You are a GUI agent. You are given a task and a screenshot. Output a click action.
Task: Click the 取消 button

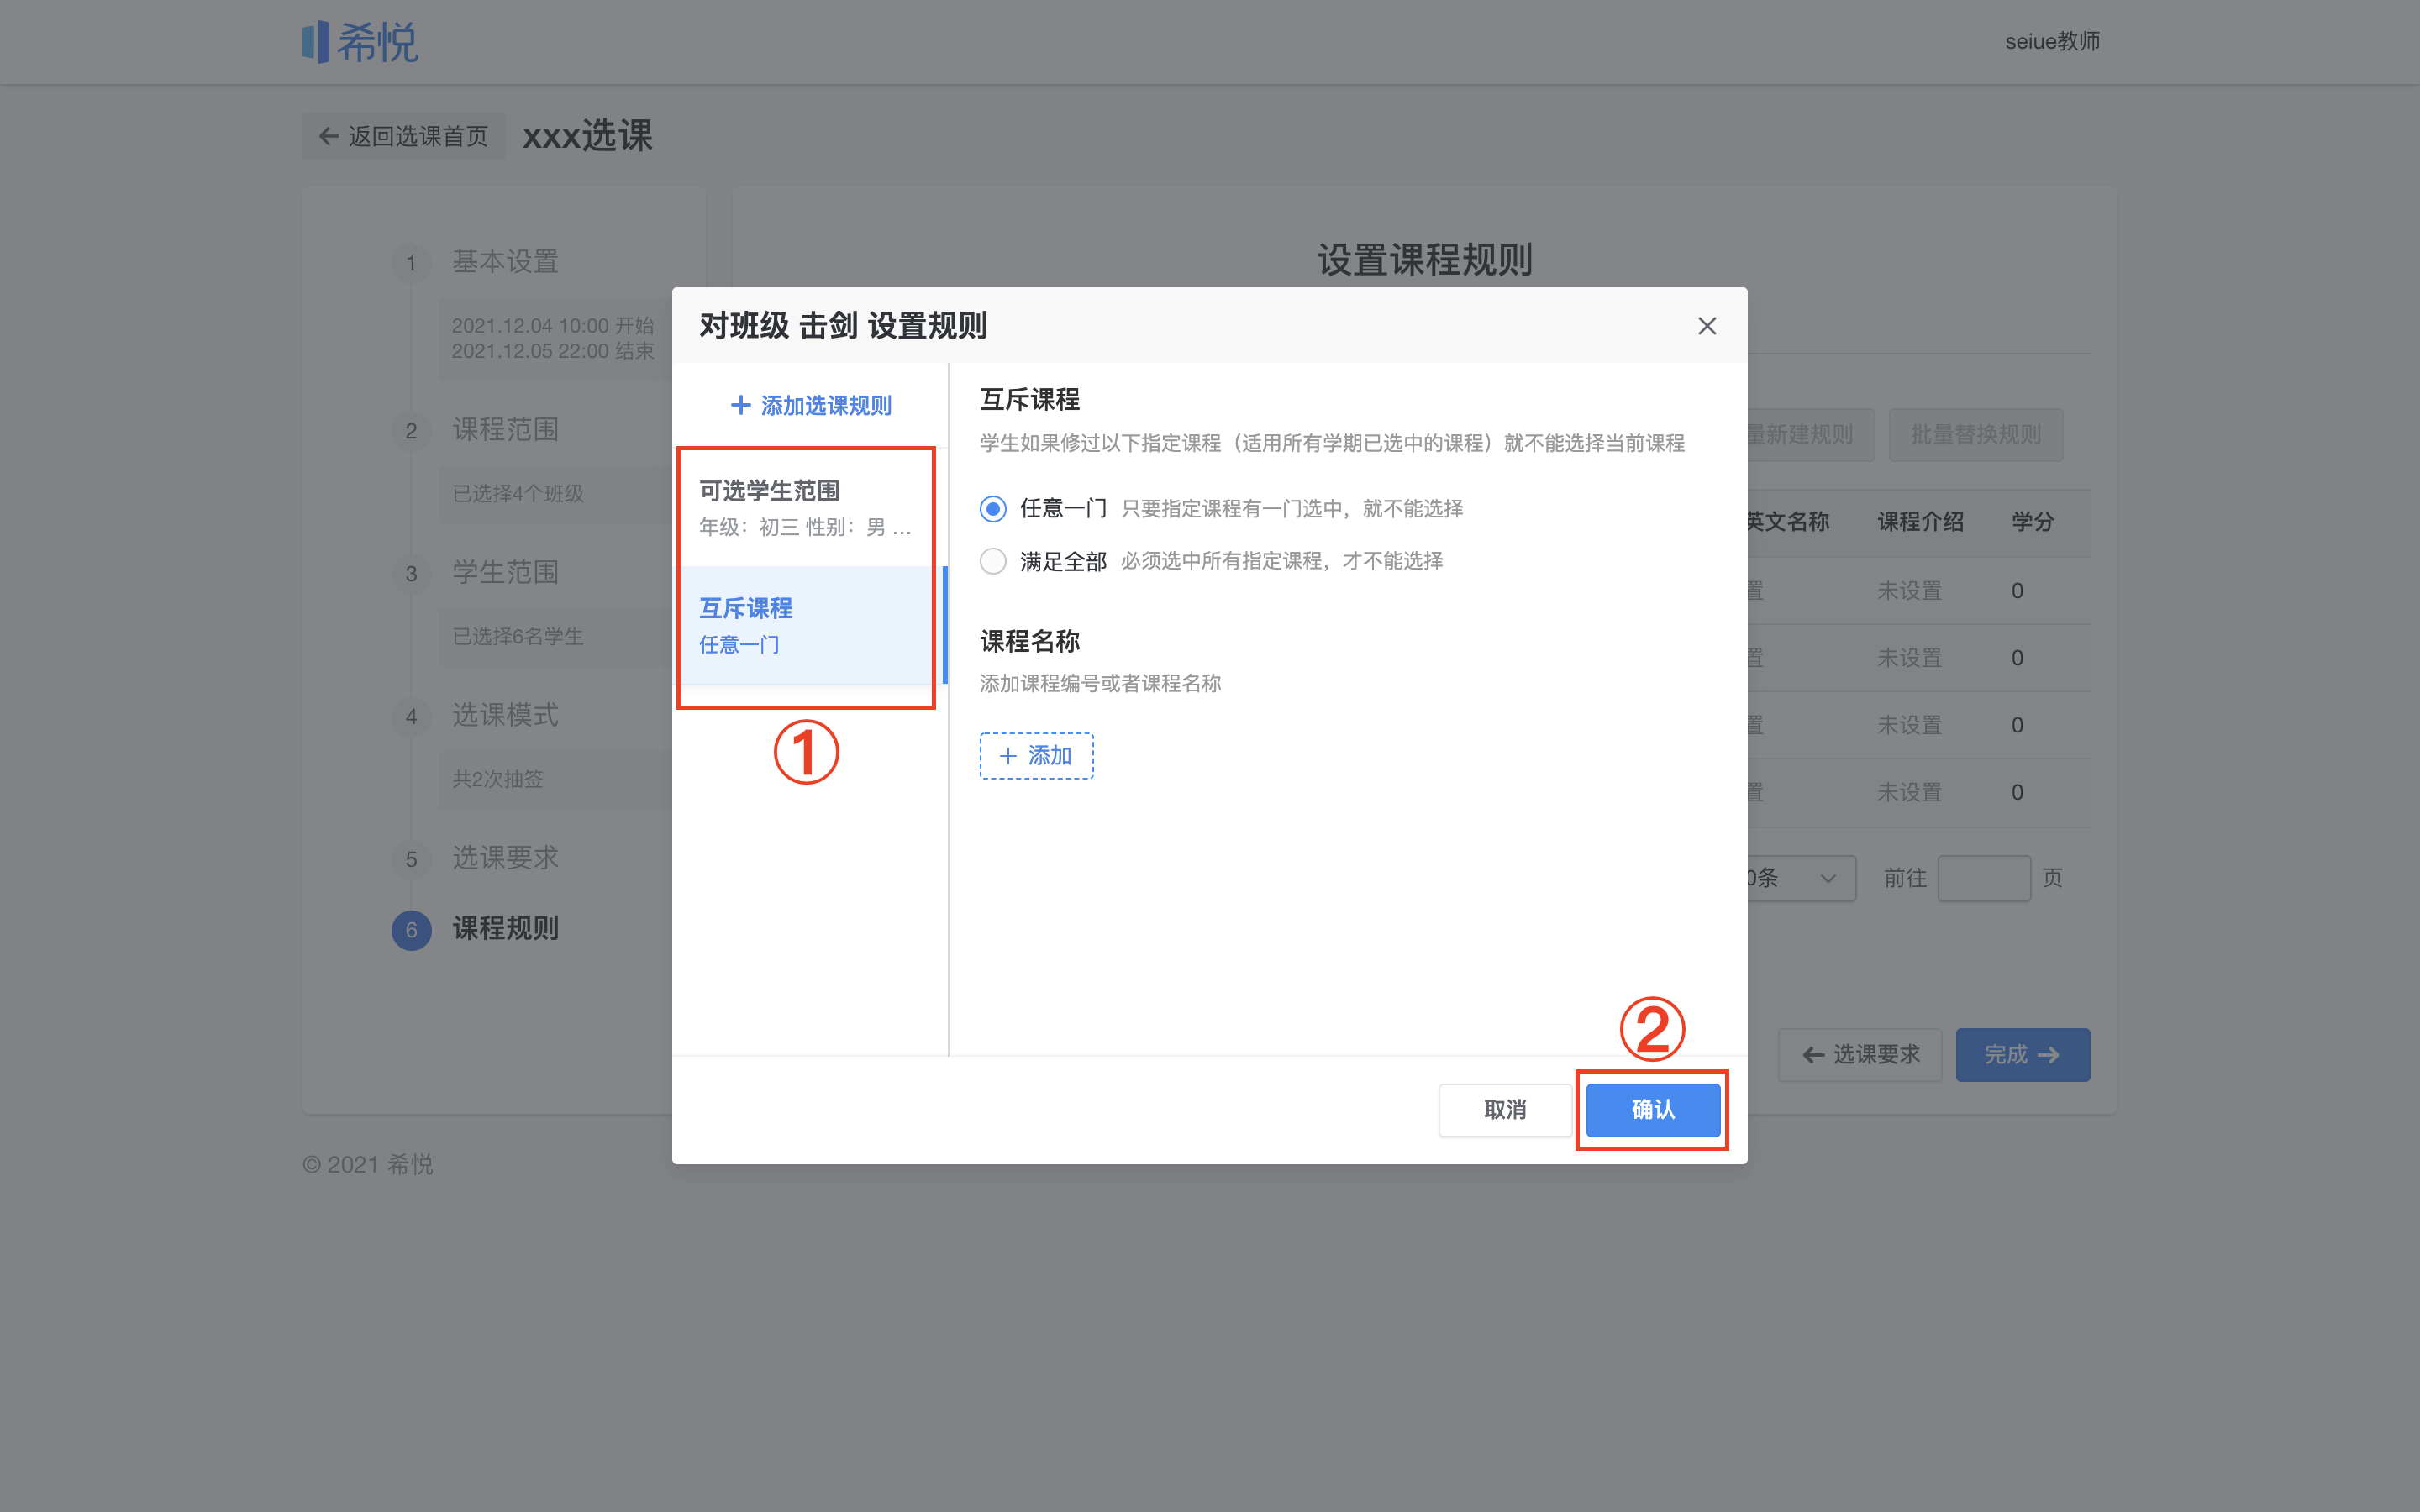coord(1505,1110)
